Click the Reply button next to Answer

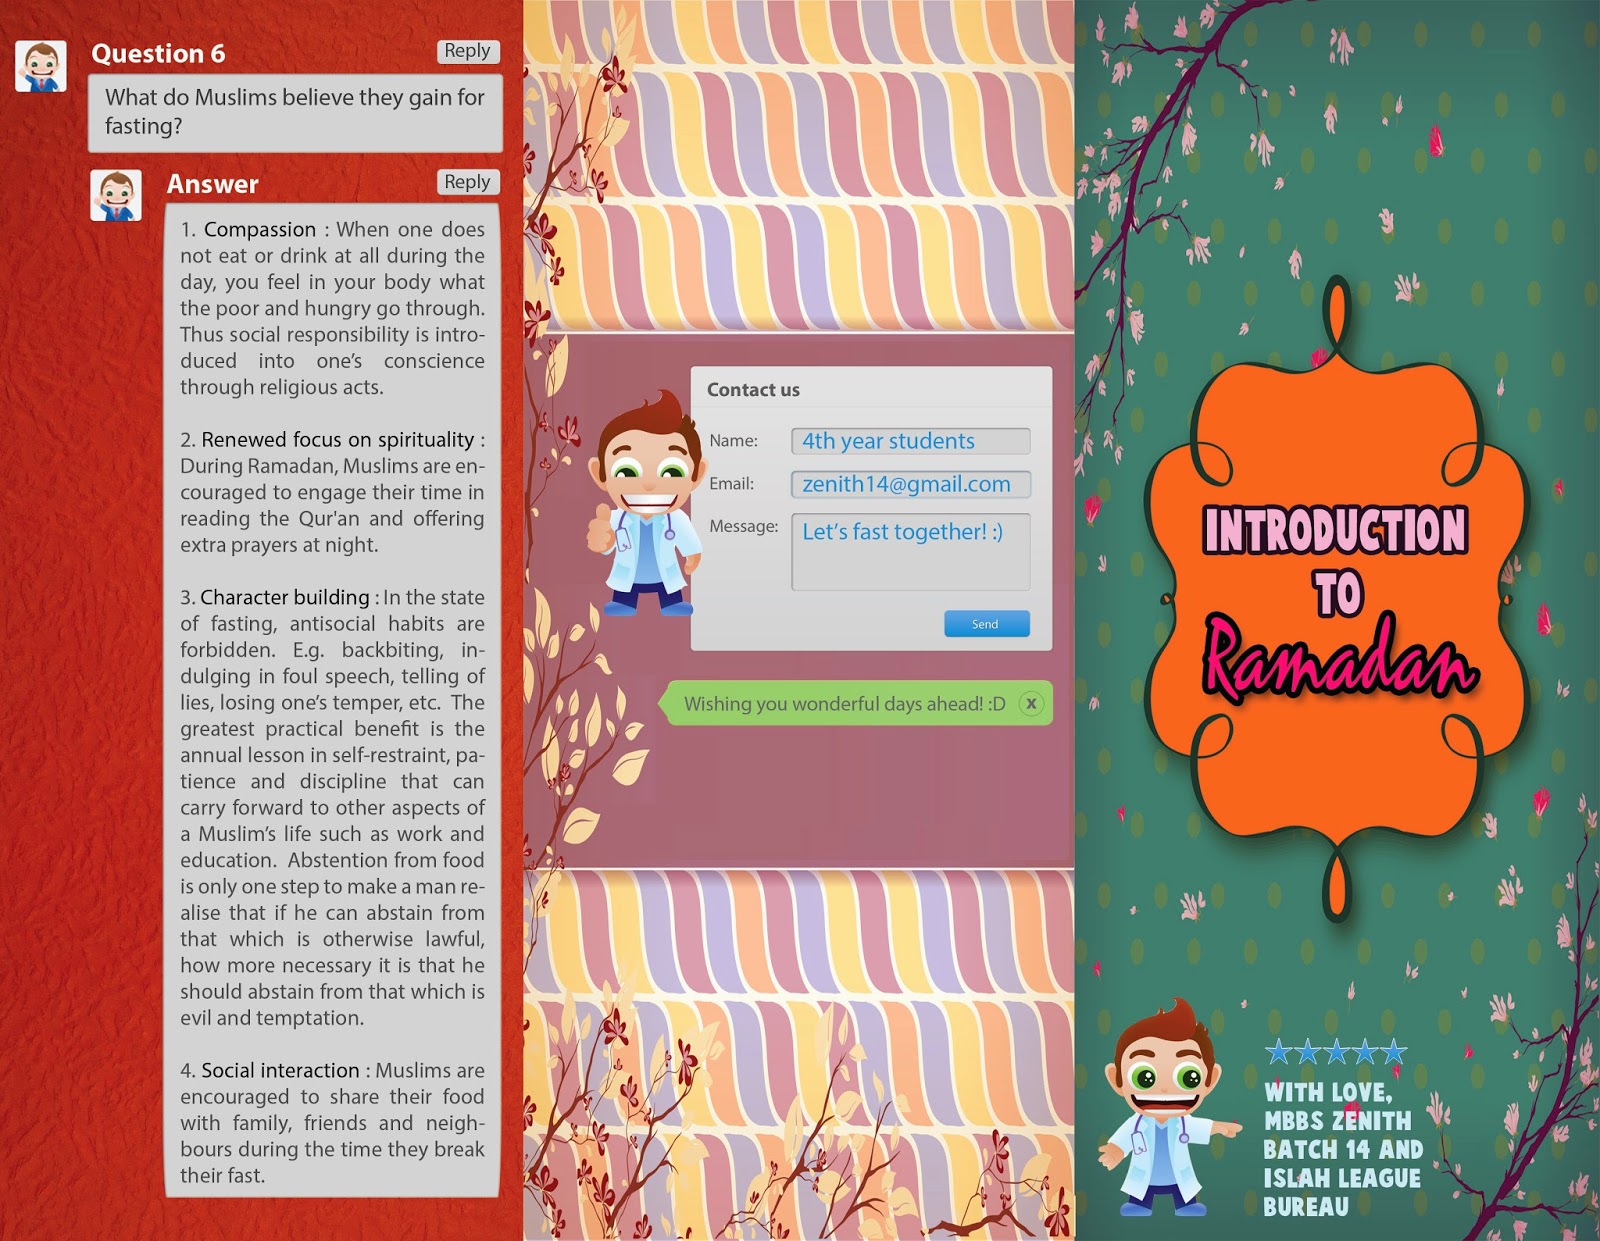click(x=467, y=182)
